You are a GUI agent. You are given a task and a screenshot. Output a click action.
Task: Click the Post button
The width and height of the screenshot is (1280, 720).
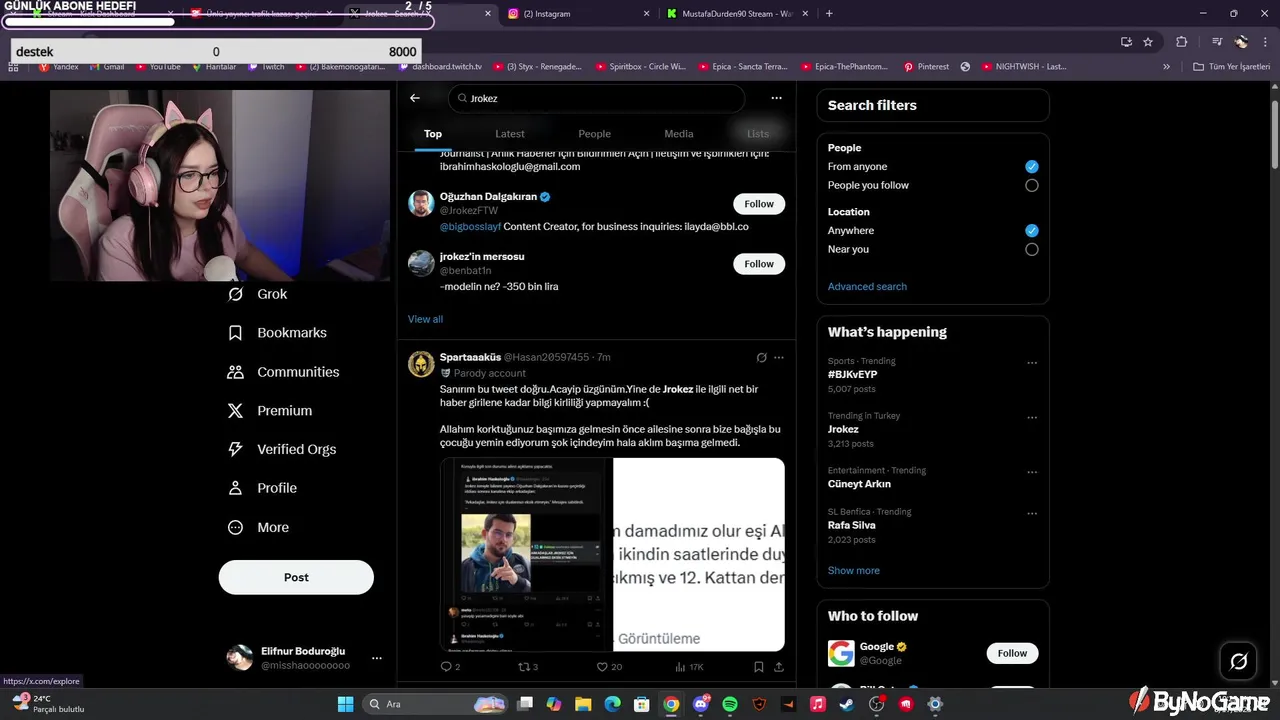tap(296, 577)
